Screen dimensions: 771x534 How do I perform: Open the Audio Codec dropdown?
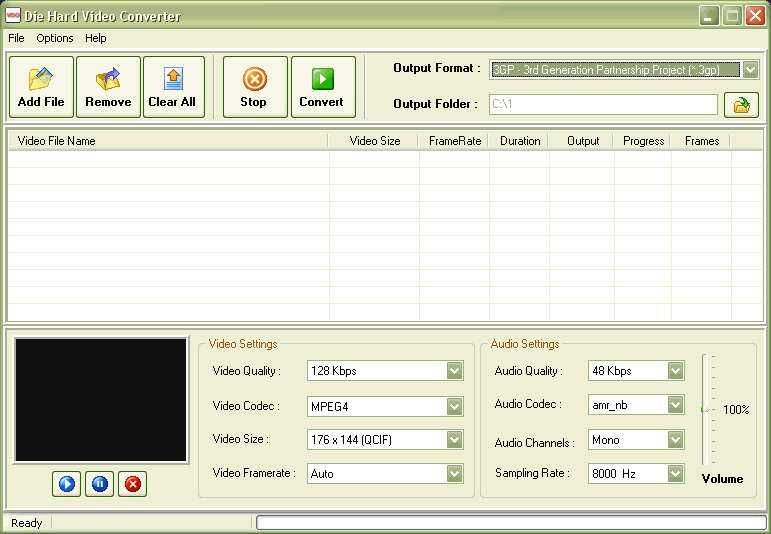pos(676,405)
